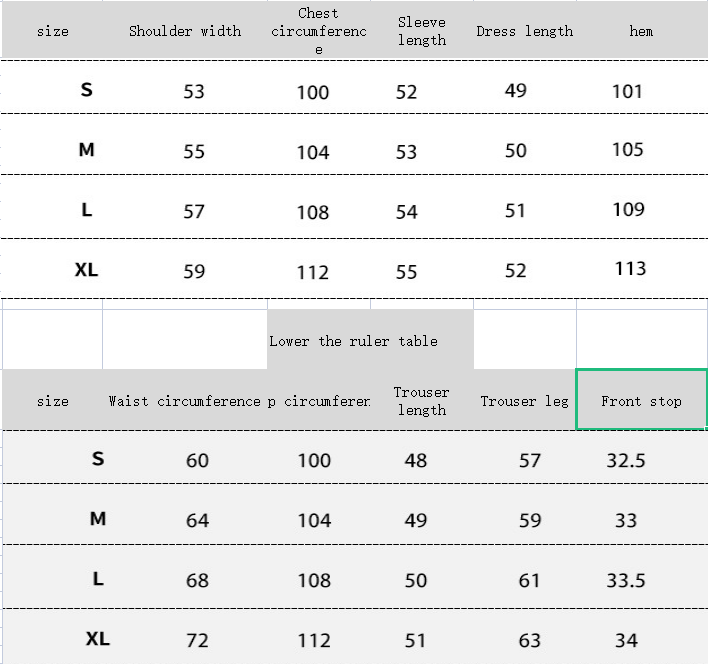Click the "Lower the ruler table" title cell
Image resolution: width=708 pixels, height=664 pixels.
tap(353, 341)
